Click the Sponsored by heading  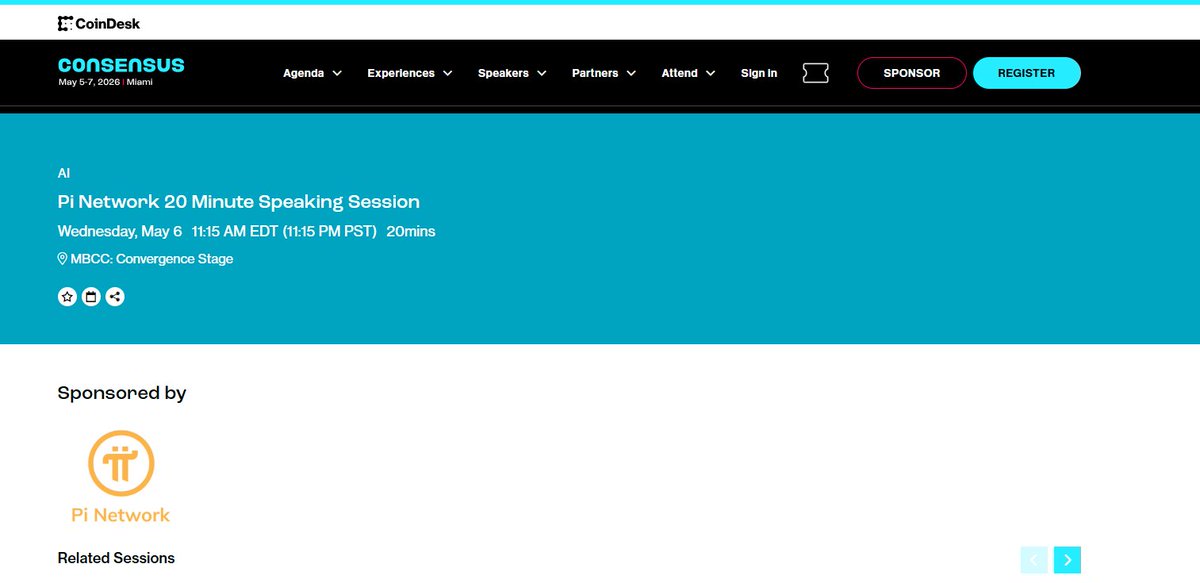pyautogui.click(x=122, y=393)
